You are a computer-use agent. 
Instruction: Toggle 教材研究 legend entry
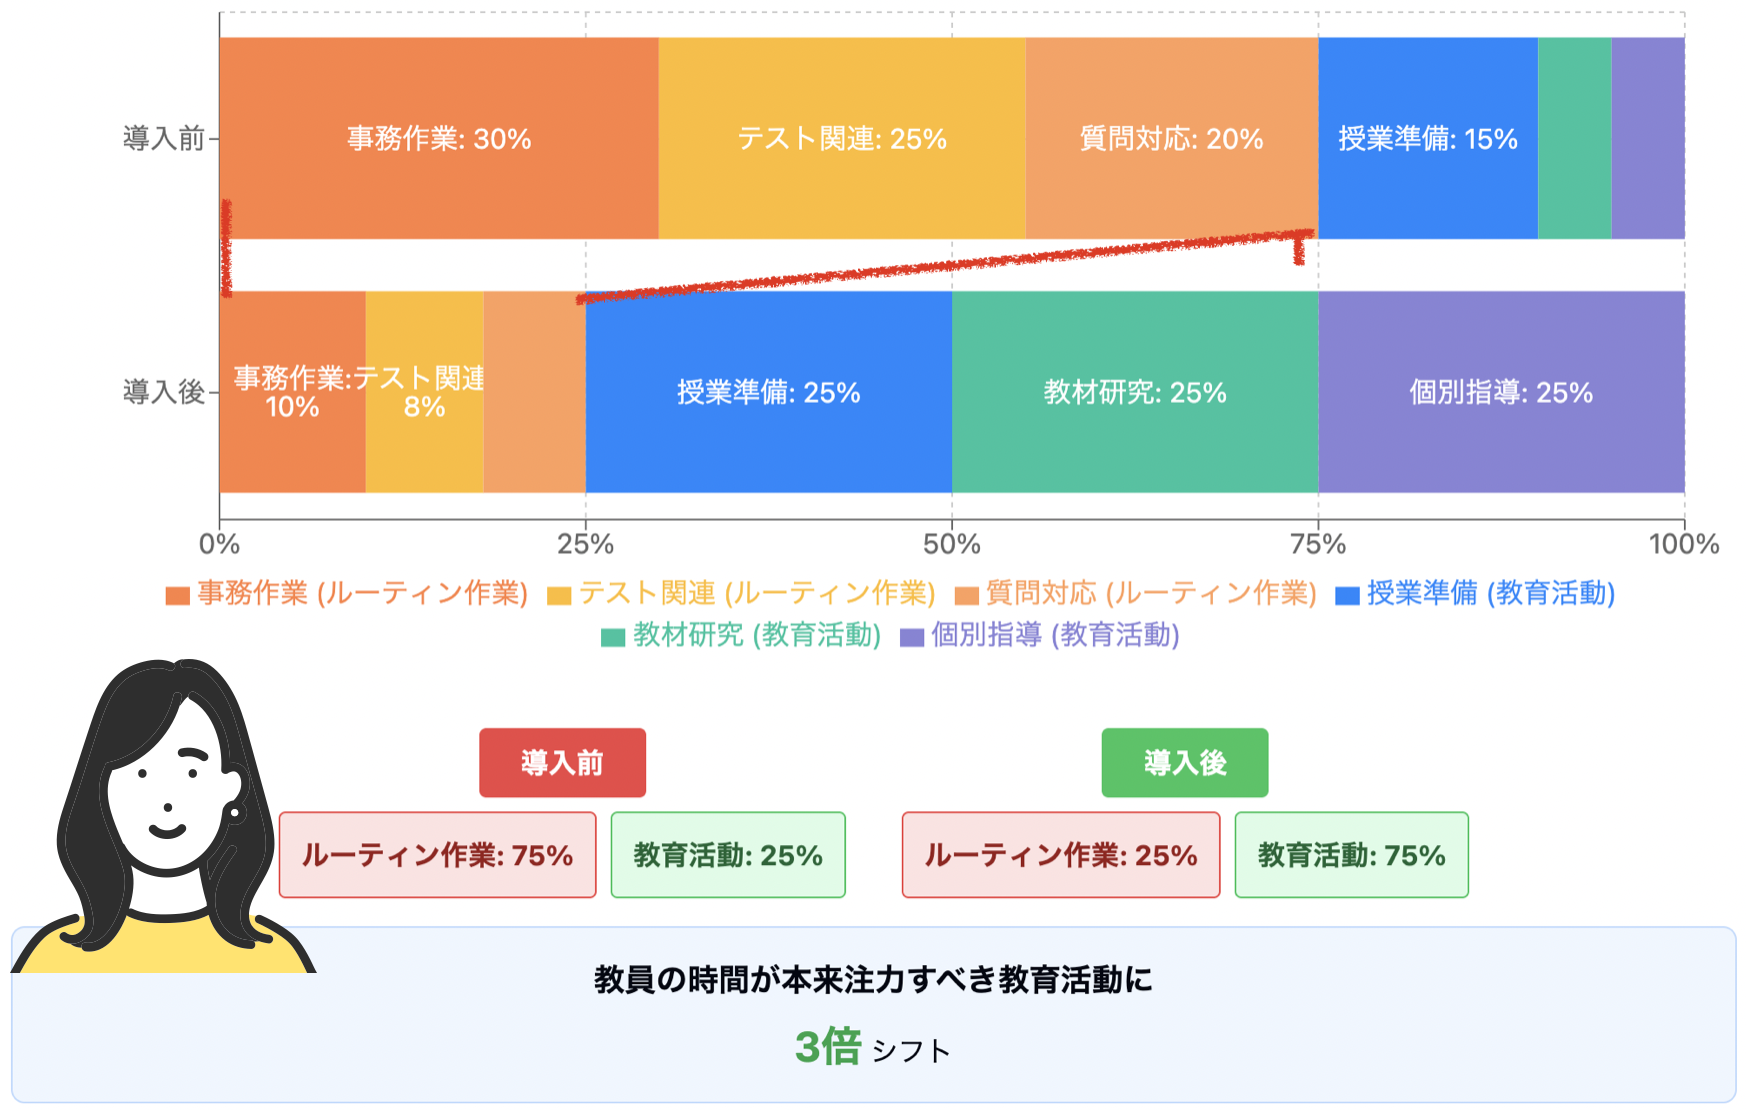pyautogui.click(x=740, y=636)
